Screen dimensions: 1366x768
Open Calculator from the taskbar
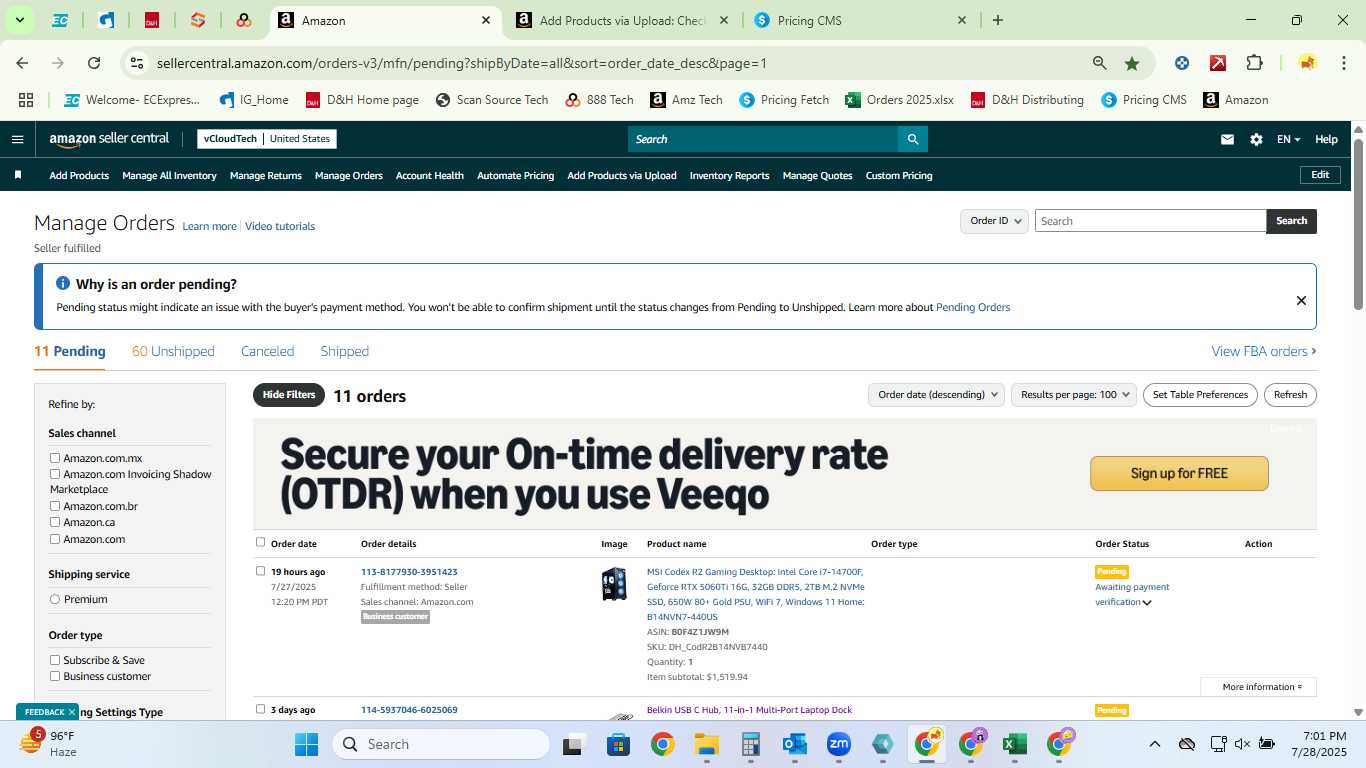tap(750, 744)
